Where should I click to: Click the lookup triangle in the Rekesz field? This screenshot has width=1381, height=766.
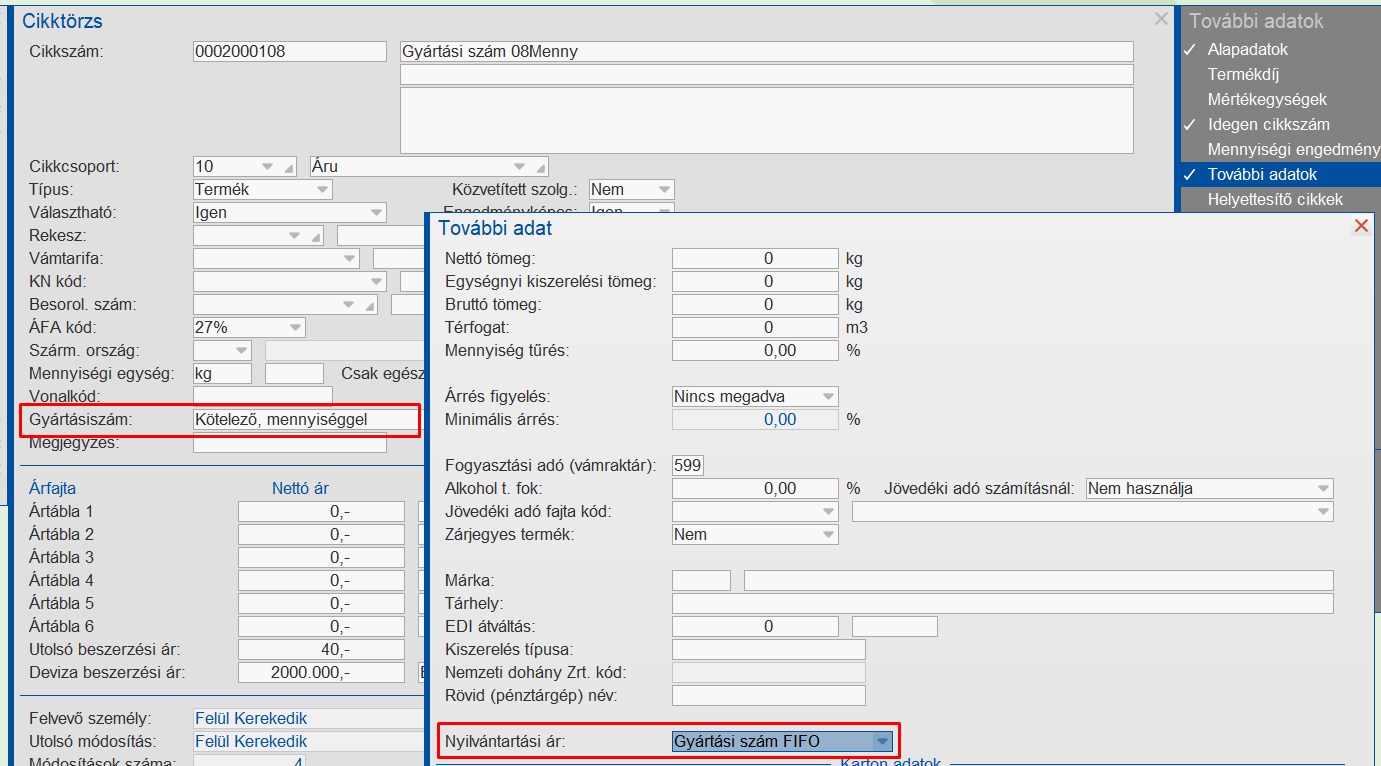[318, 237]
